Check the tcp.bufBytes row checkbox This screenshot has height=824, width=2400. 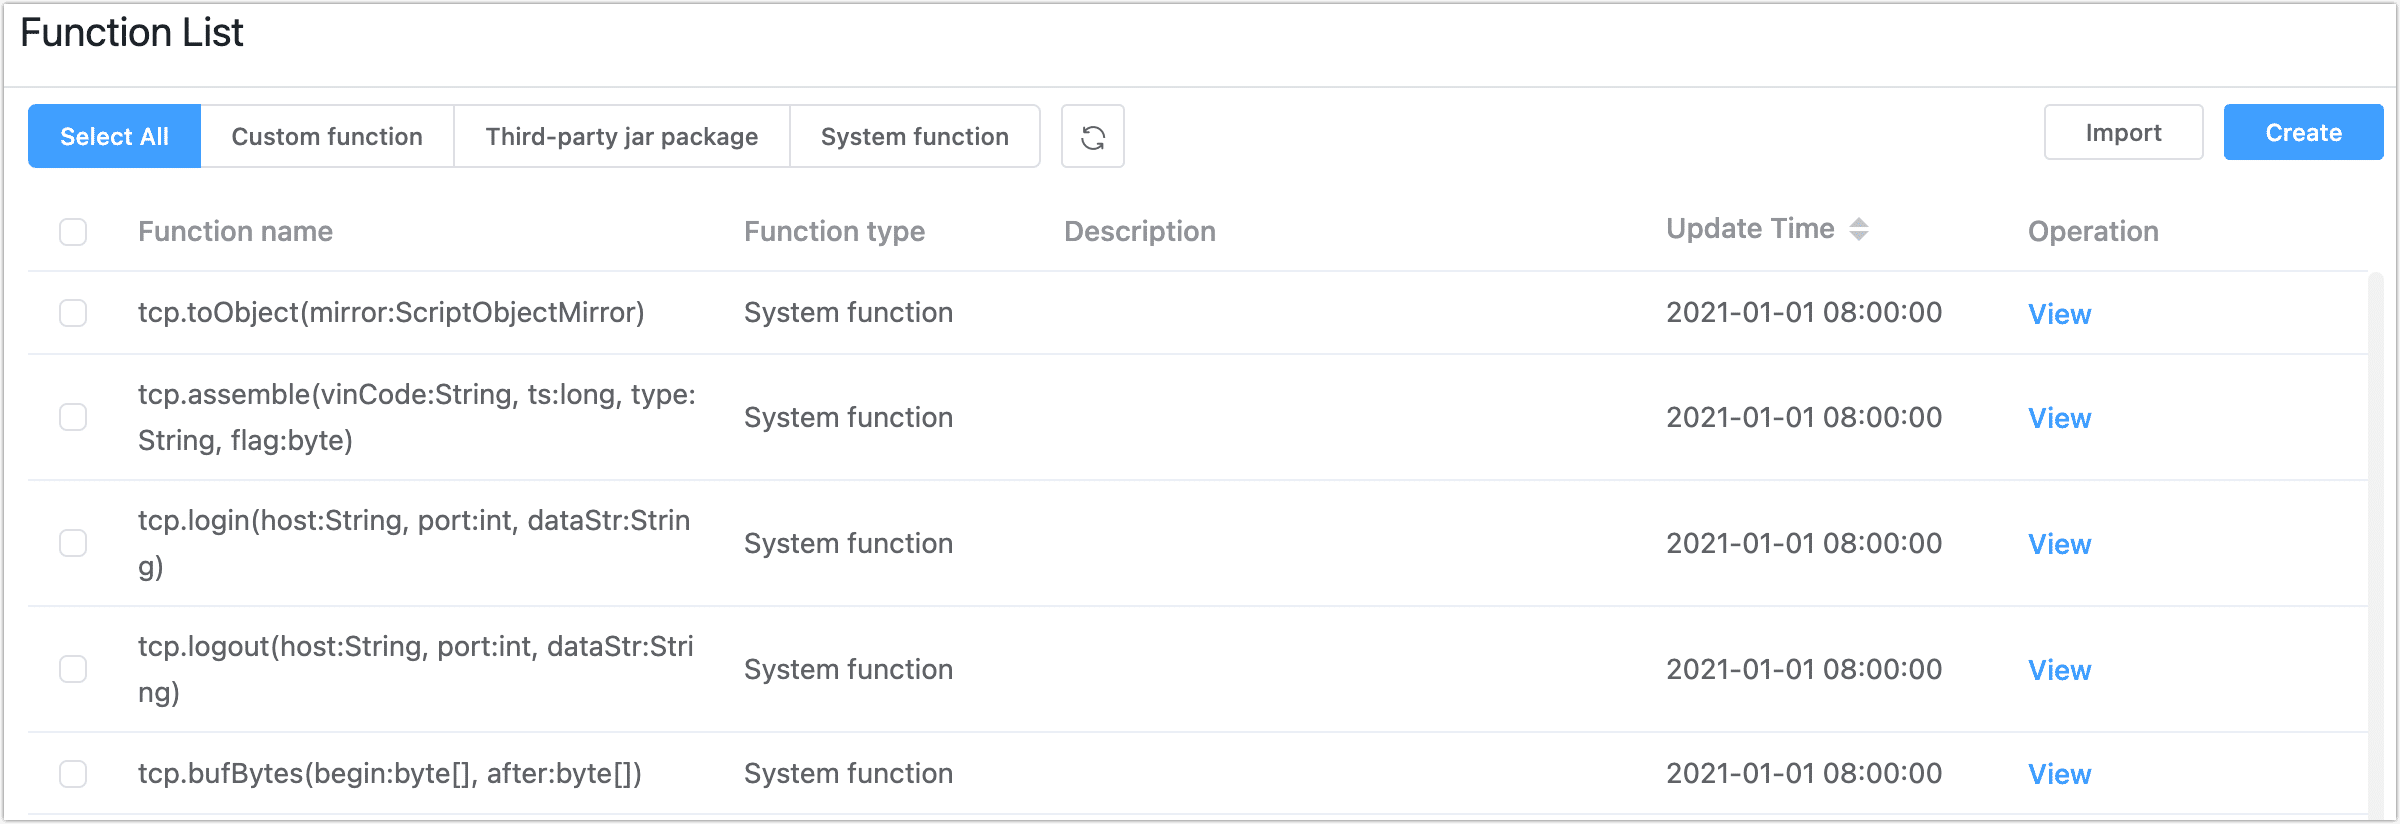[73, 773]
